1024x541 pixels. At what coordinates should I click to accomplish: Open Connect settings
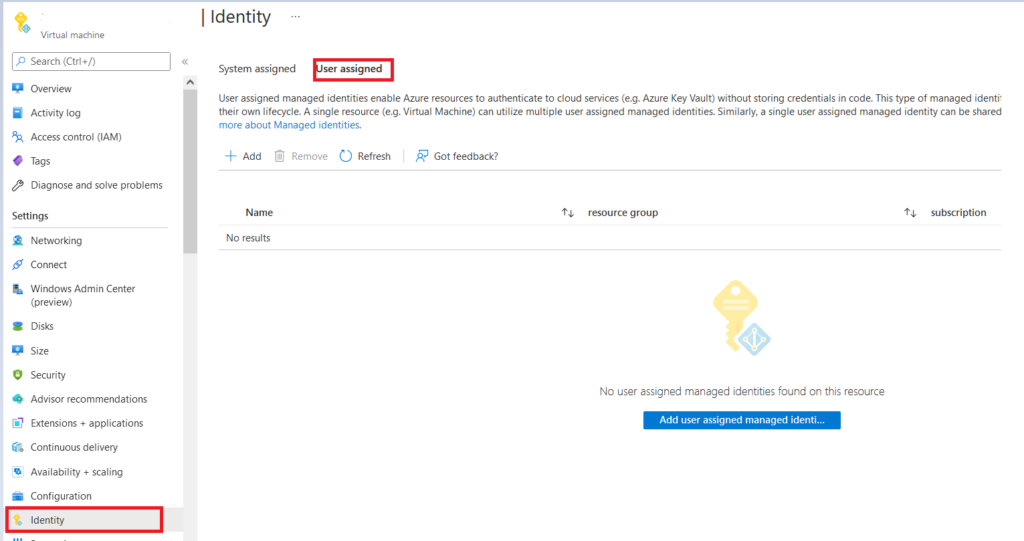tap(48, 265)
